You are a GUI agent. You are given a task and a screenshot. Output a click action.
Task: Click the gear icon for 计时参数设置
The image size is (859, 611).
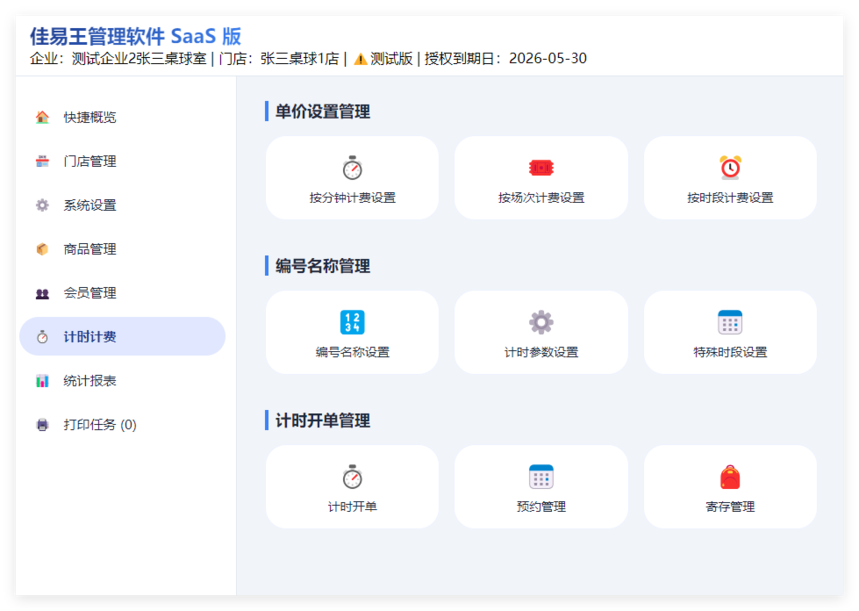pos(541,322)
